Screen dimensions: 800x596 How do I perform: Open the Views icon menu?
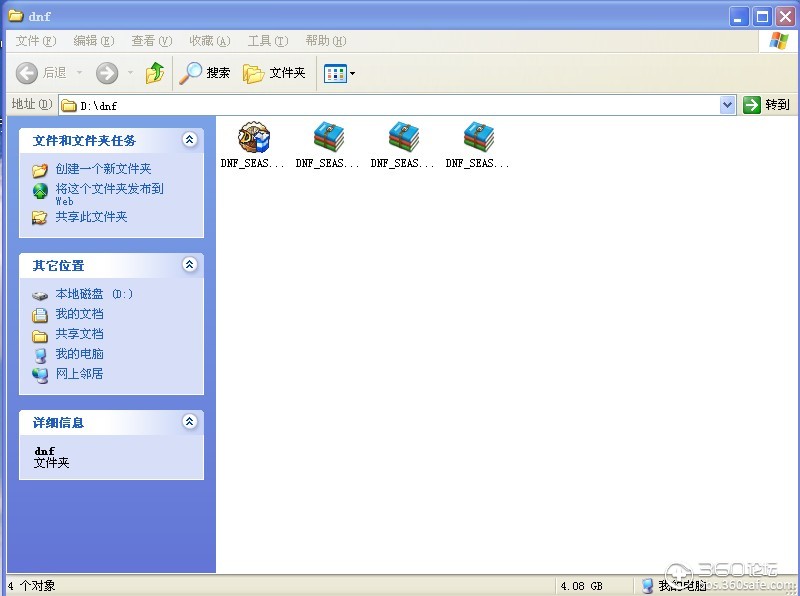coord(339,73)
